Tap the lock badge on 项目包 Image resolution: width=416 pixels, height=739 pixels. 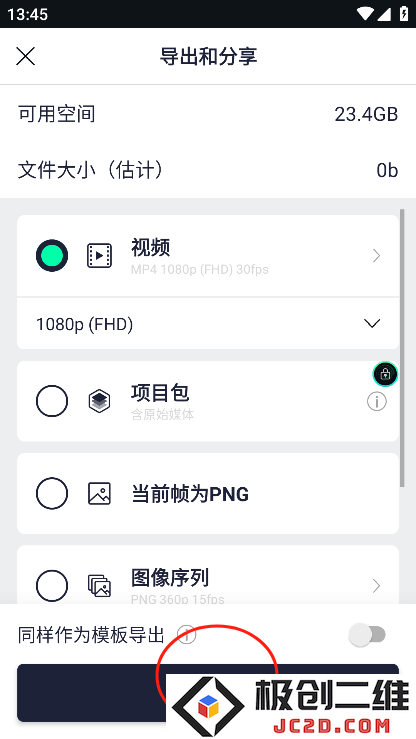click(x=385, y=375)
